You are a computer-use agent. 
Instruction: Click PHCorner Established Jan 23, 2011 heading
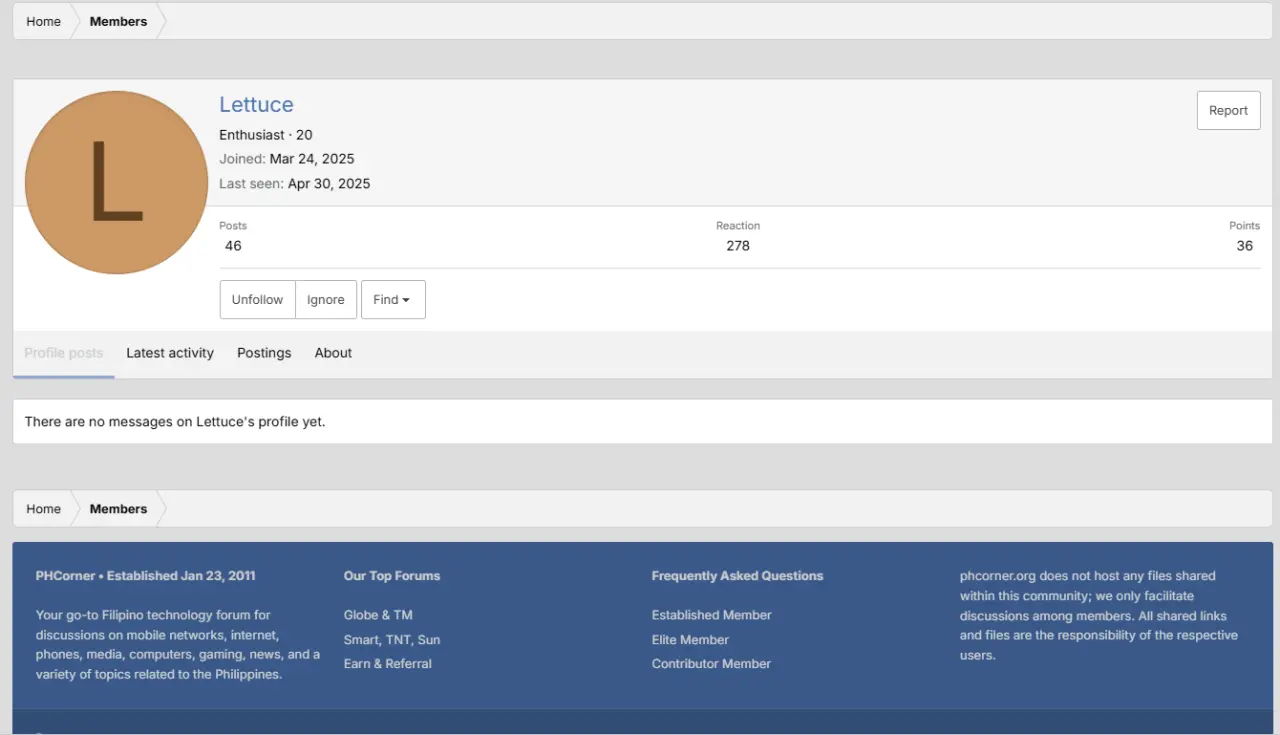point(146,576)
